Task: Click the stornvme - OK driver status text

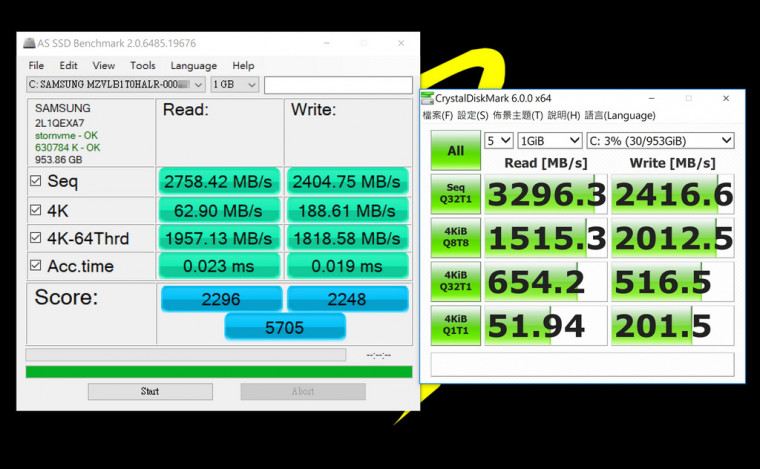Action: [x=66, y=136]
